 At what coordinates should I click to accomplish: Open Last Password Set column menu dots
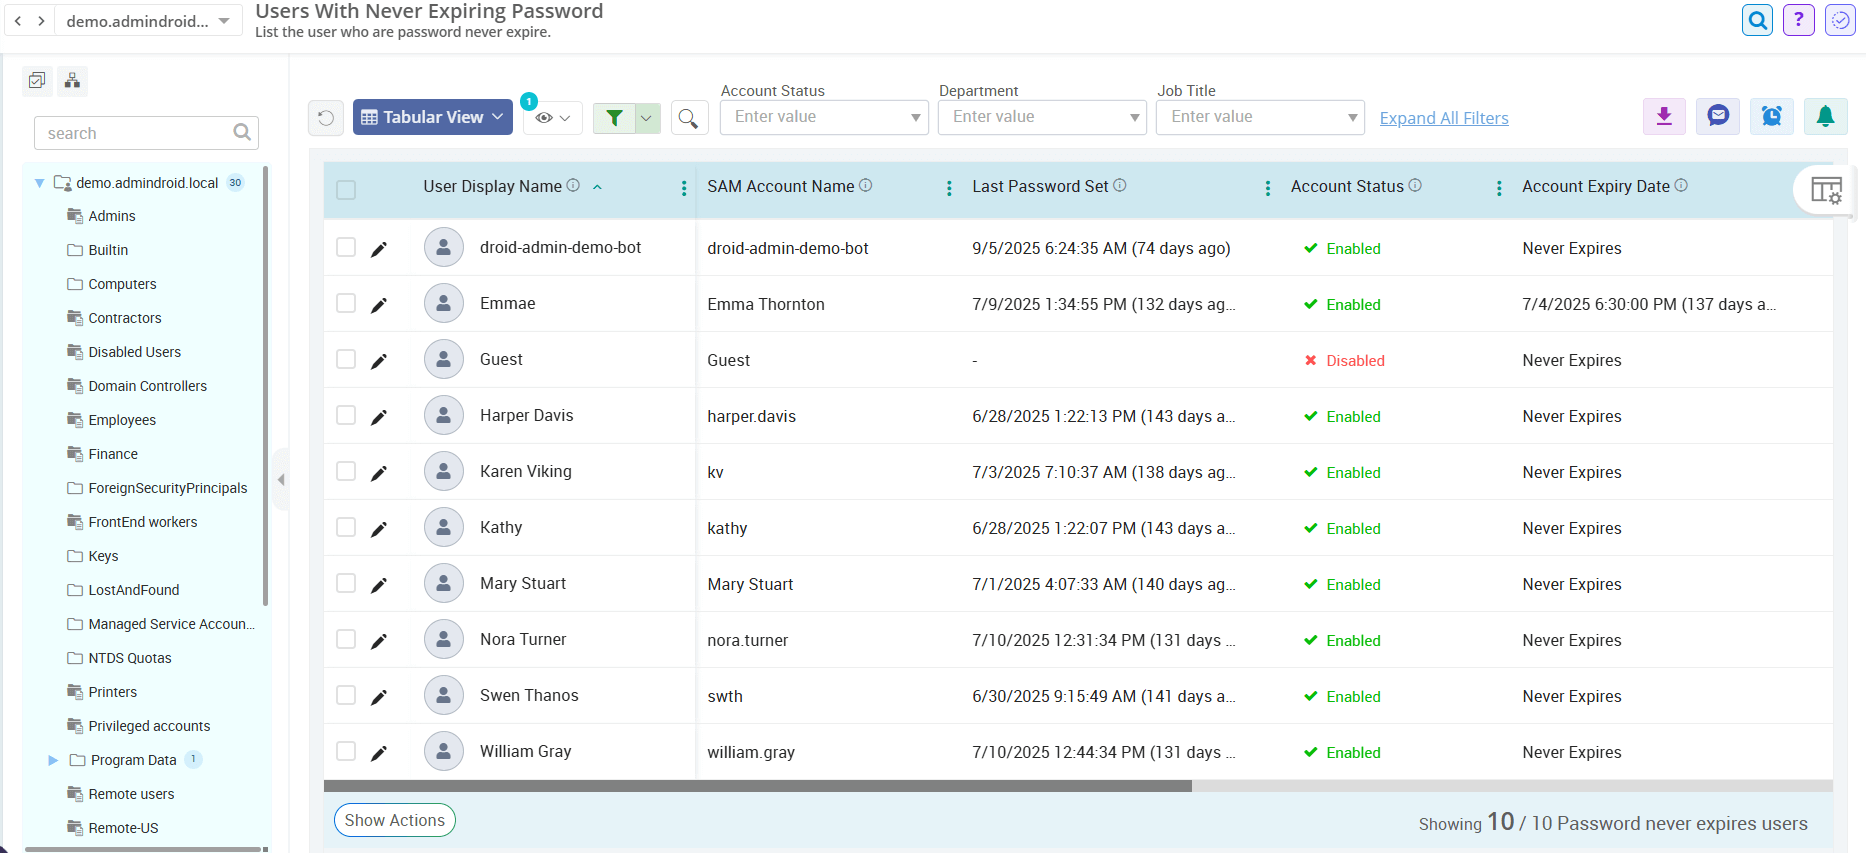[x=1267, y=188]
